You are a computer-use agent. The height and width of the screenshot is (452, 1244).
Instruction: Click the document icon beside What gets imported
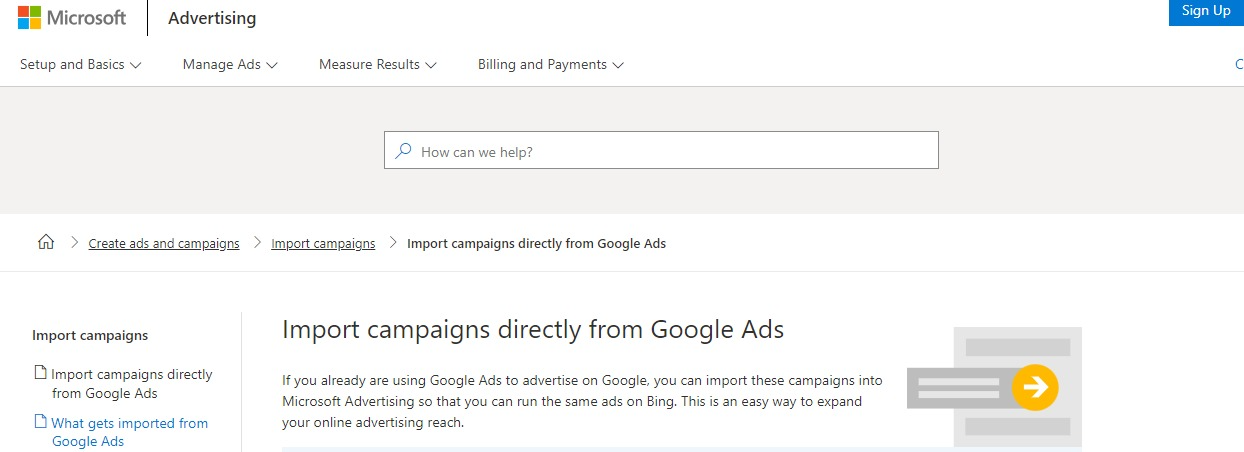(41, 422)
